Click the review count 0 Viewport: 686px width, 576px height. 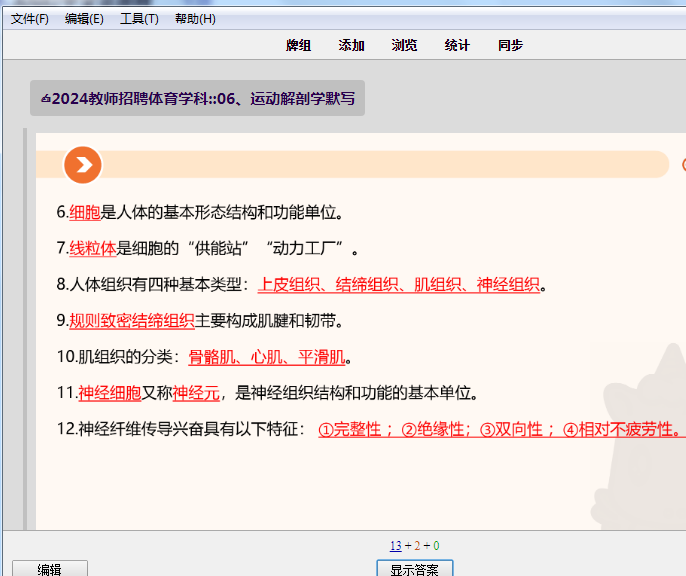(436, 545)
